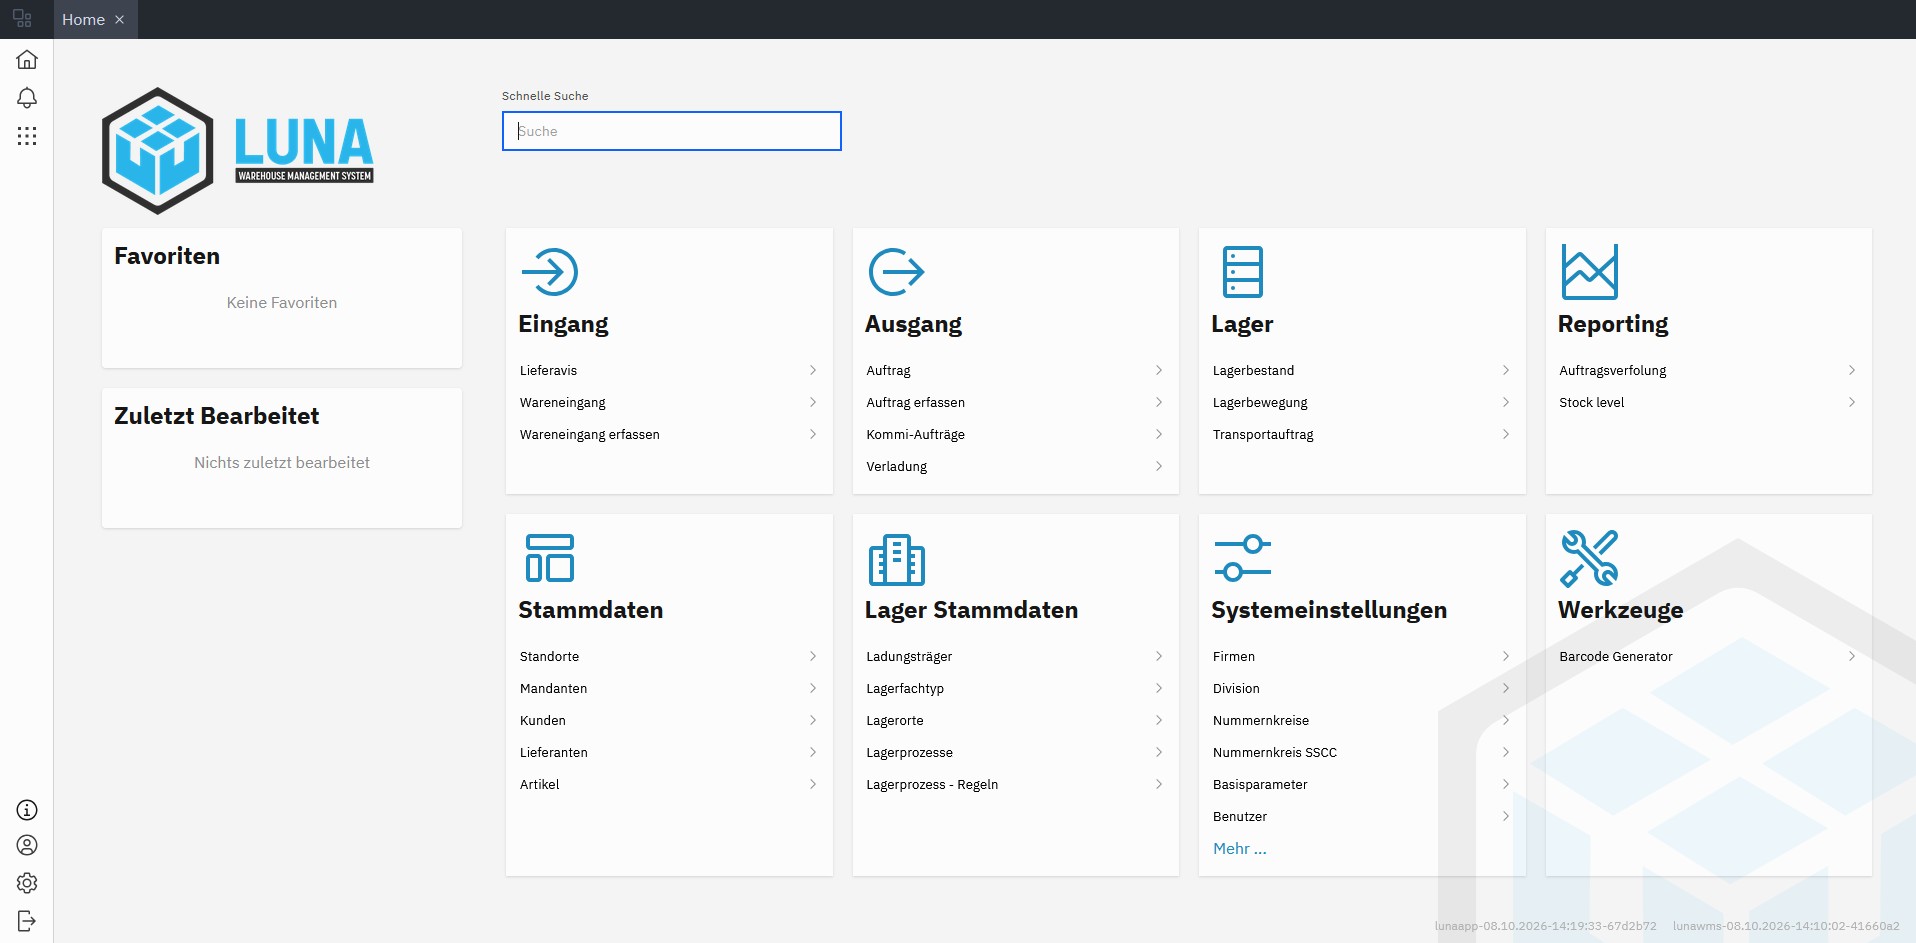Open settings gear in sidebar
1916x943 pixels.
[x=27, y=883]
